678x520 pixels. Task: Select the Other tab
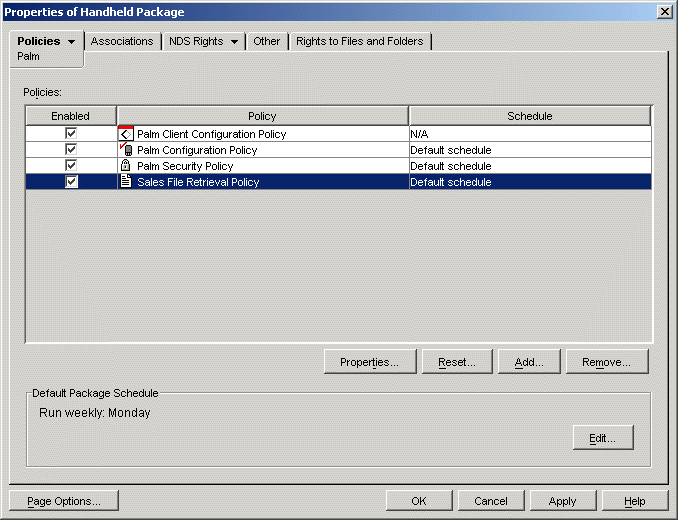(266, 41)
